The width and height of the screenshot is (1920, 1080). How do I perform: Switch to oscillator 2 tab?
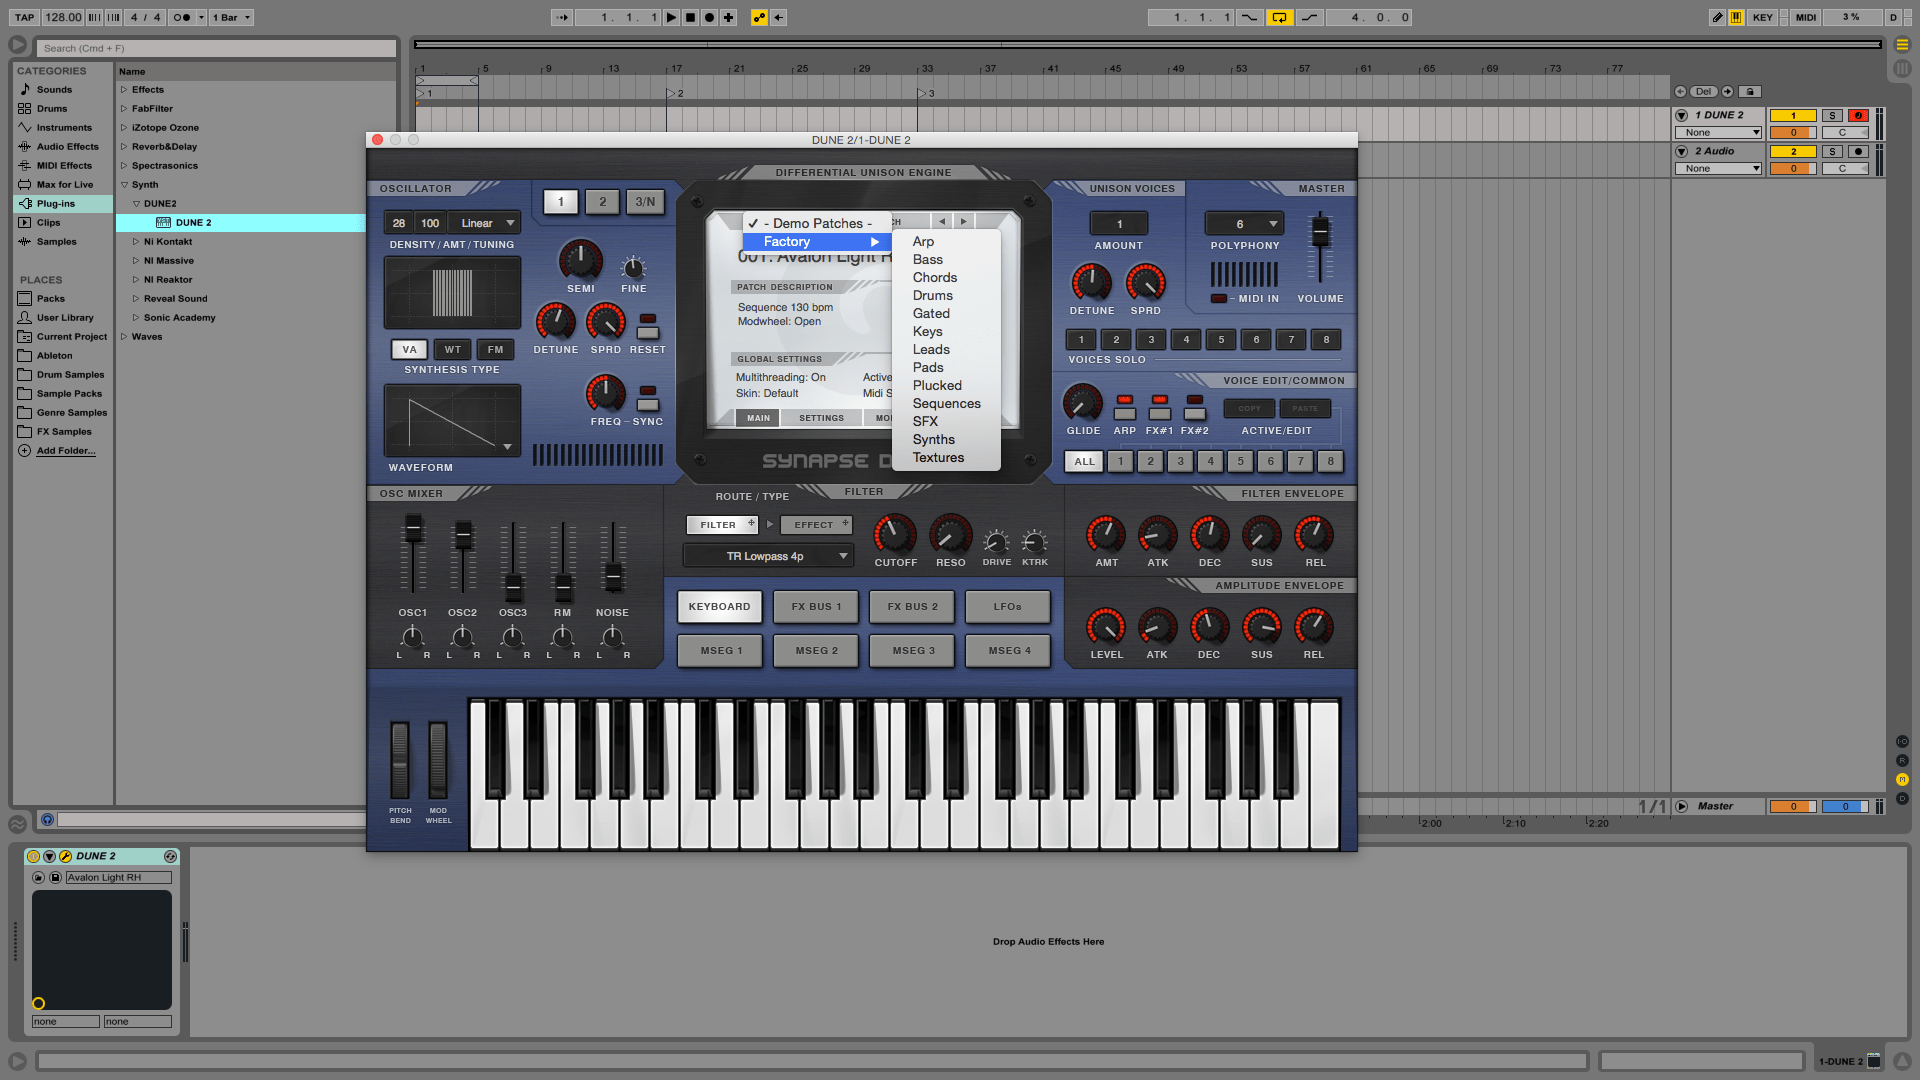pyautogui.click(x=602, y=202)
